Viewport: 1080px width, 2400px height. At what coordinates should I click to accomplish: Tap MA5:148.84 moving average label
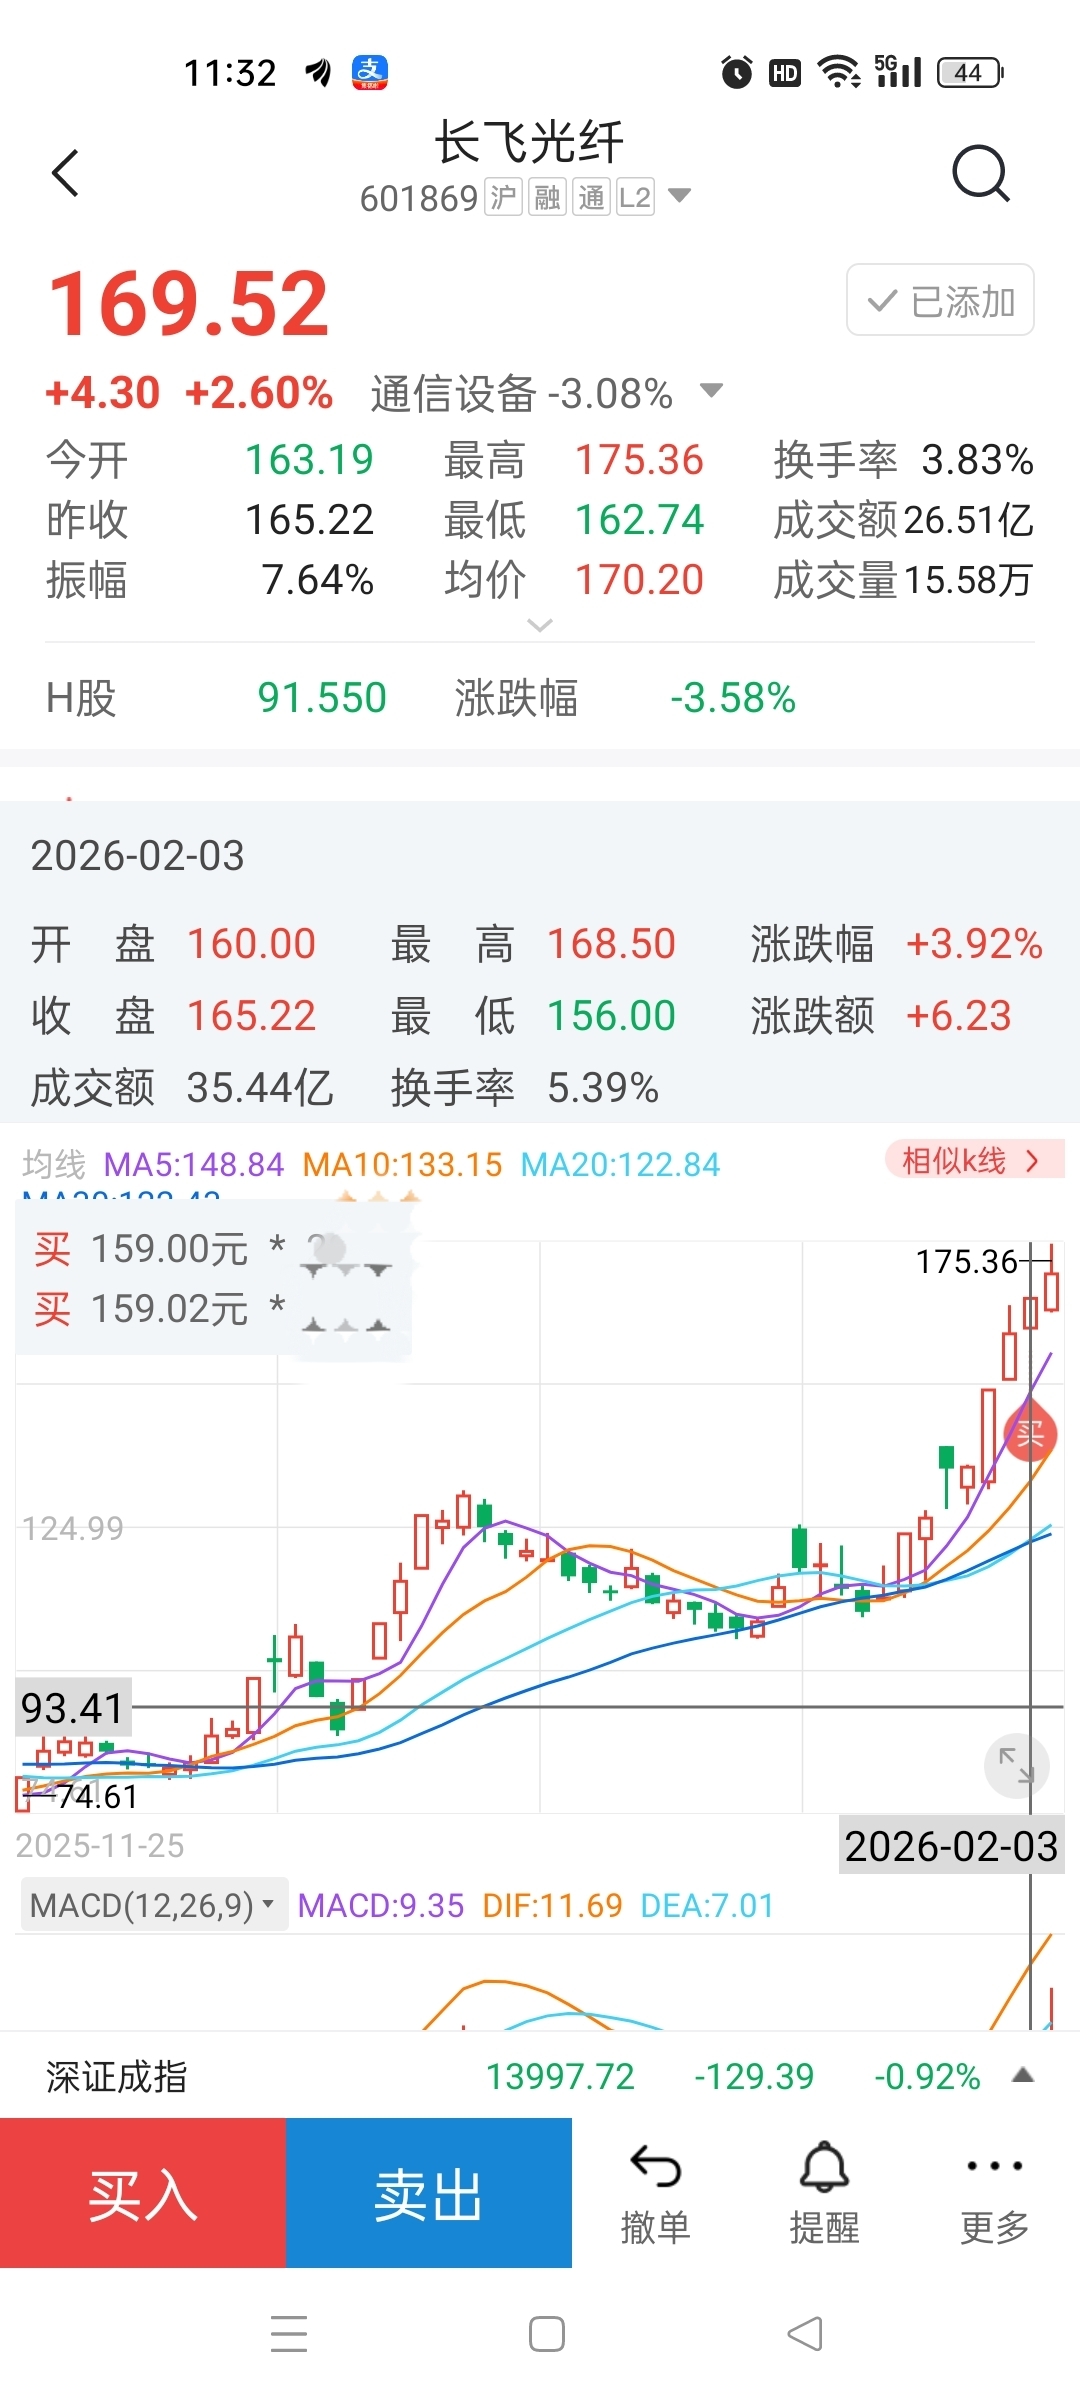coord(194,1165)
